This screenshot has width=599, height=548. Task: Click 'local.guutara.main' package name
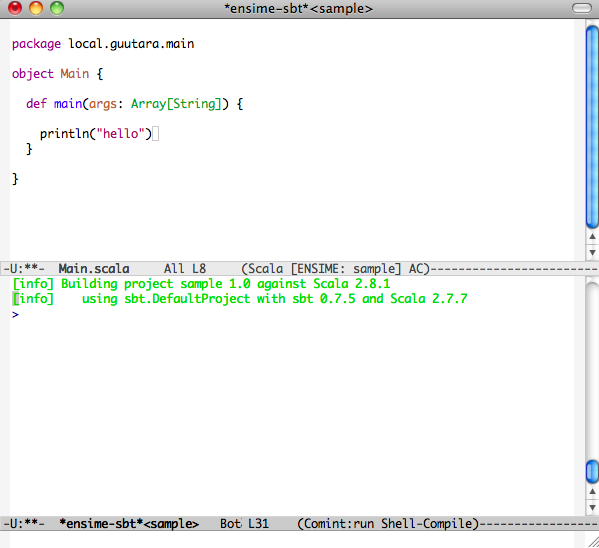pos(131,44)
